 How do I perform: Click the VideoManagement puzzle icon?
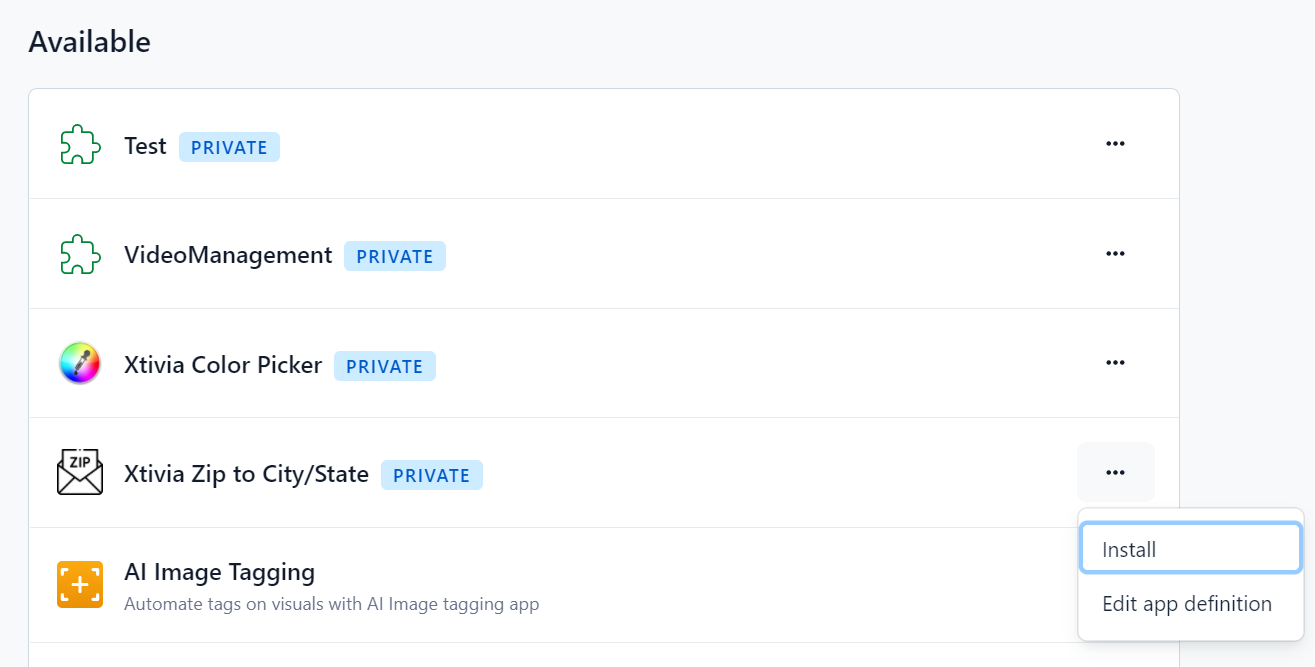(x=80, y=255)
